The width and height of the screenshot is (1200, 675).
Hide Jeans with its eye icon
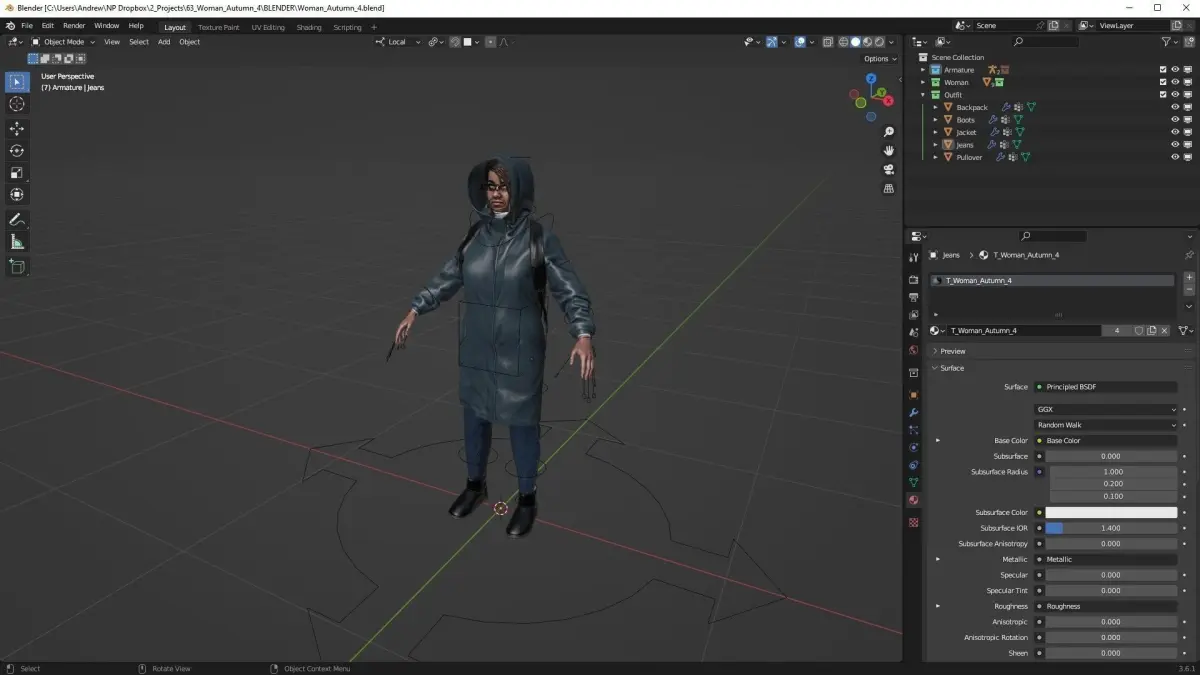click(1175, 145)
